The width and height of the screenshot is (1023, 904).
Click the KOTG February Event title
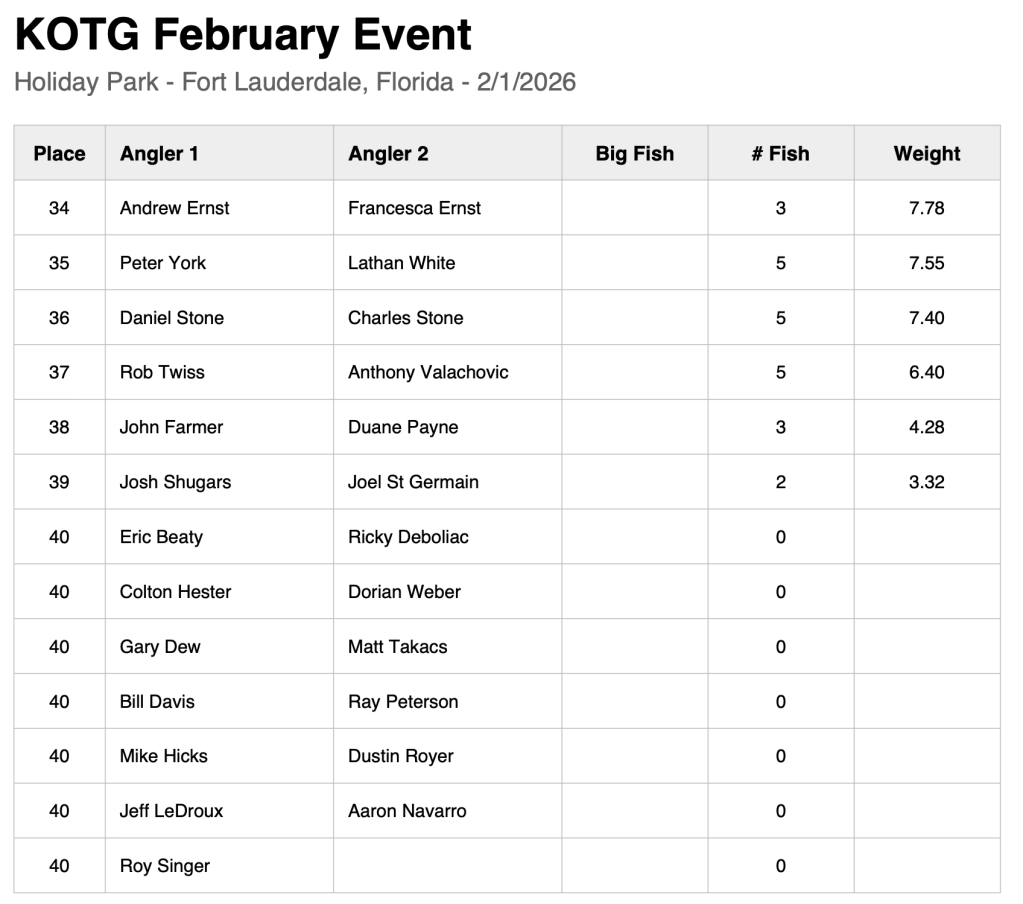pyautogui.click(x=243, y=35)
